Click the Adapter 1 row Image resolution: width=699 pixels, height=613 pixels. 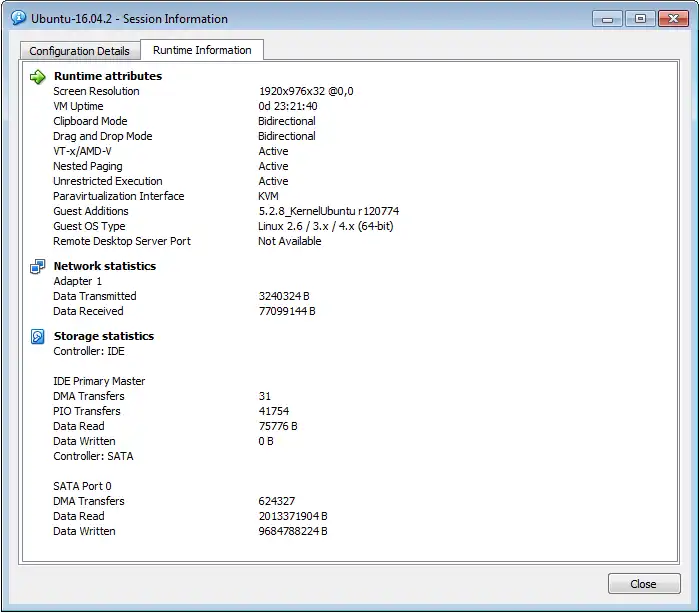[x=78, y=281]
